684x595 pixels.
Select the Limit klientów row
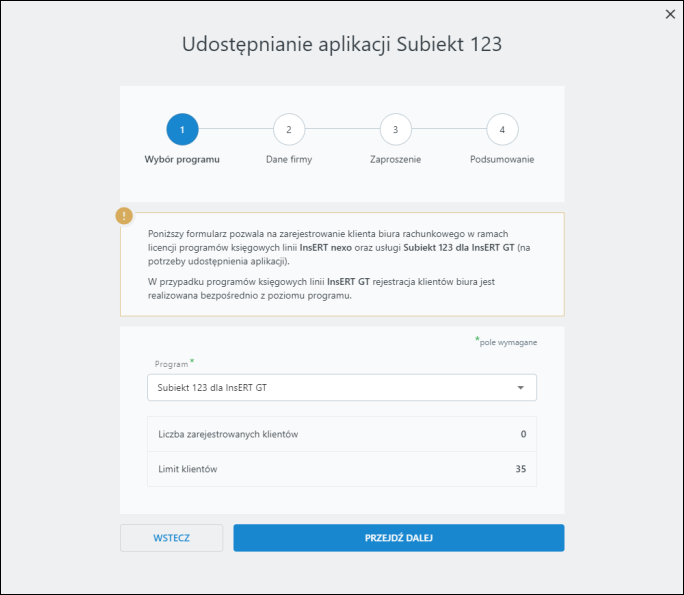tap(342, 469)
